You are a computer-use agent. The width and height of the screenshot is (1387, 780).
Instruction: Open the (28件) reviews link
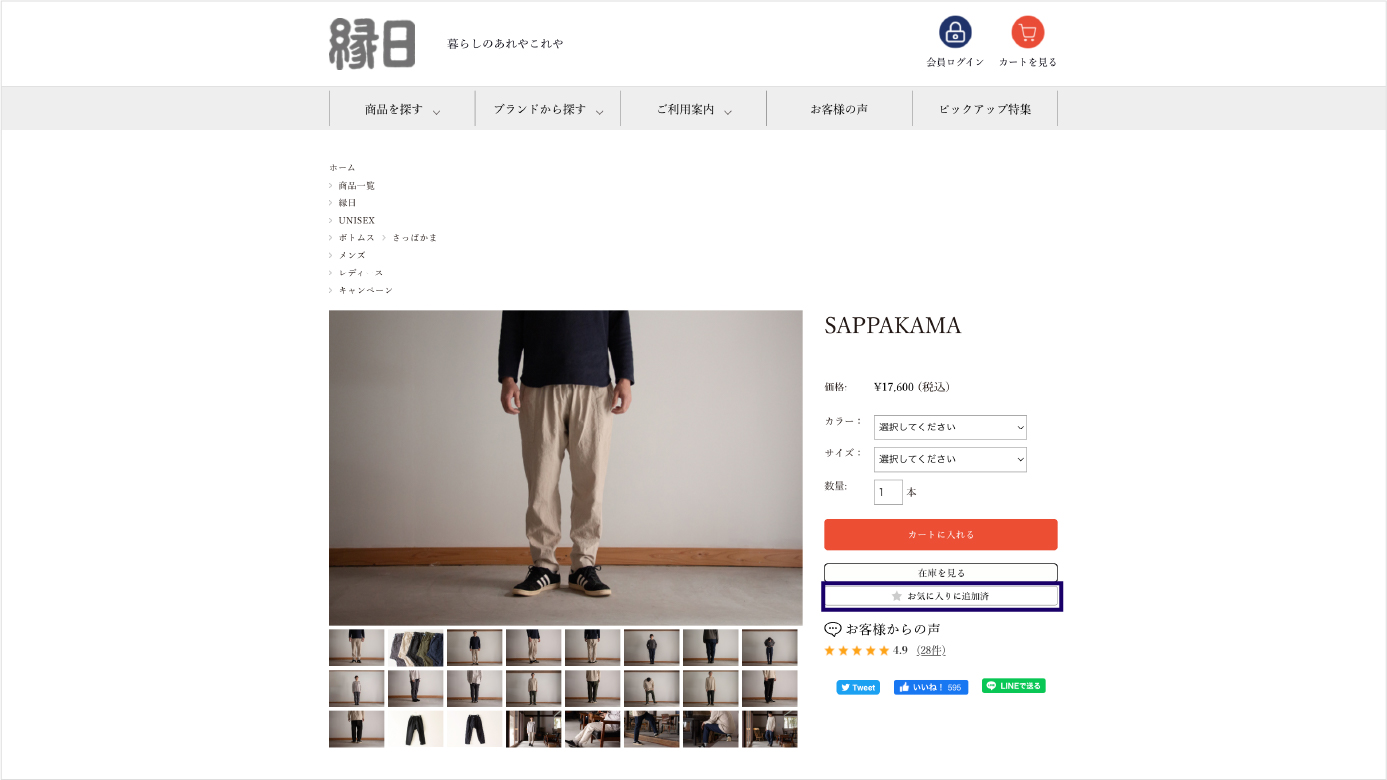(930, 650)
